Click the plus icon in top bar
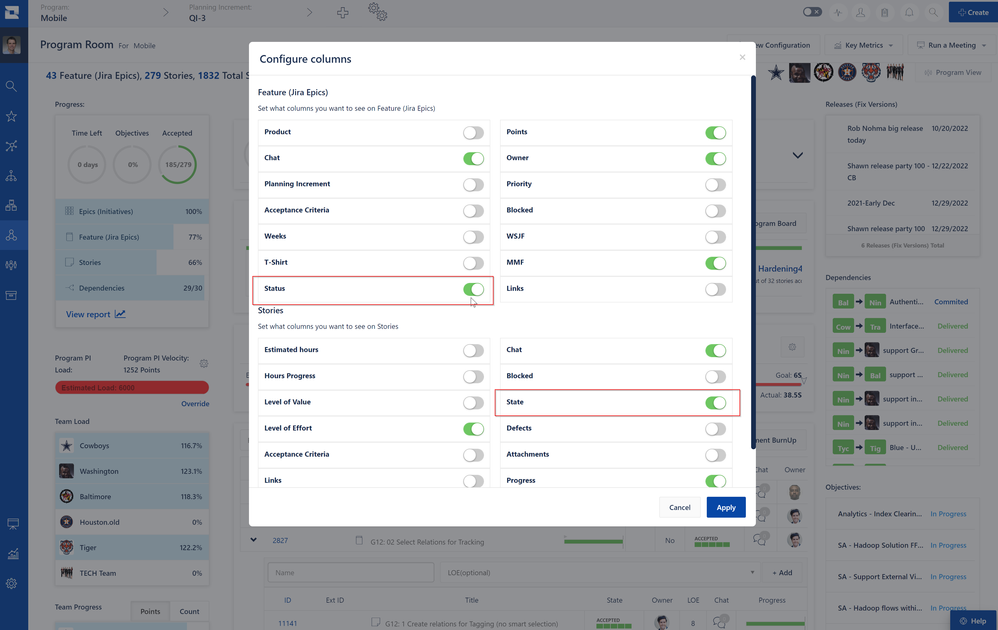 coord(342,13)
